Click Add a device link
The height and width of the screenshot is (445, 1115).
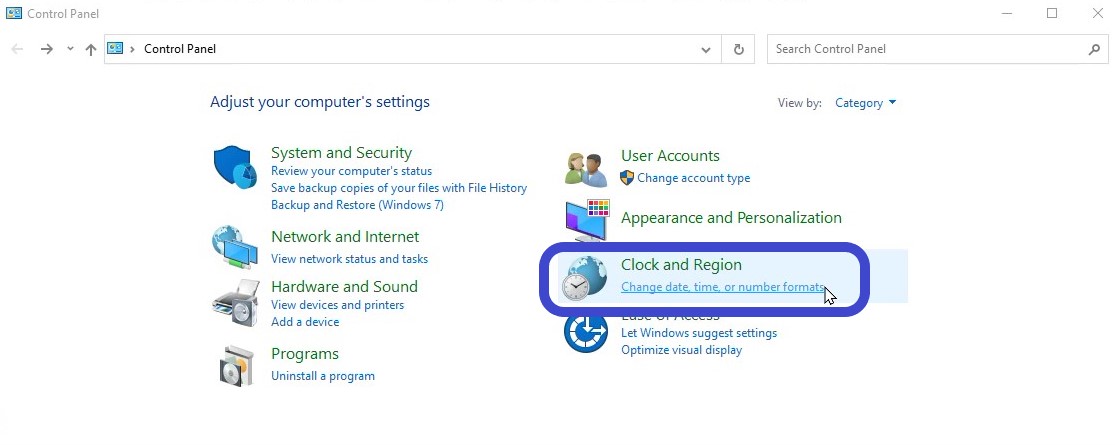pyautogui.click(x=305, y=322)
